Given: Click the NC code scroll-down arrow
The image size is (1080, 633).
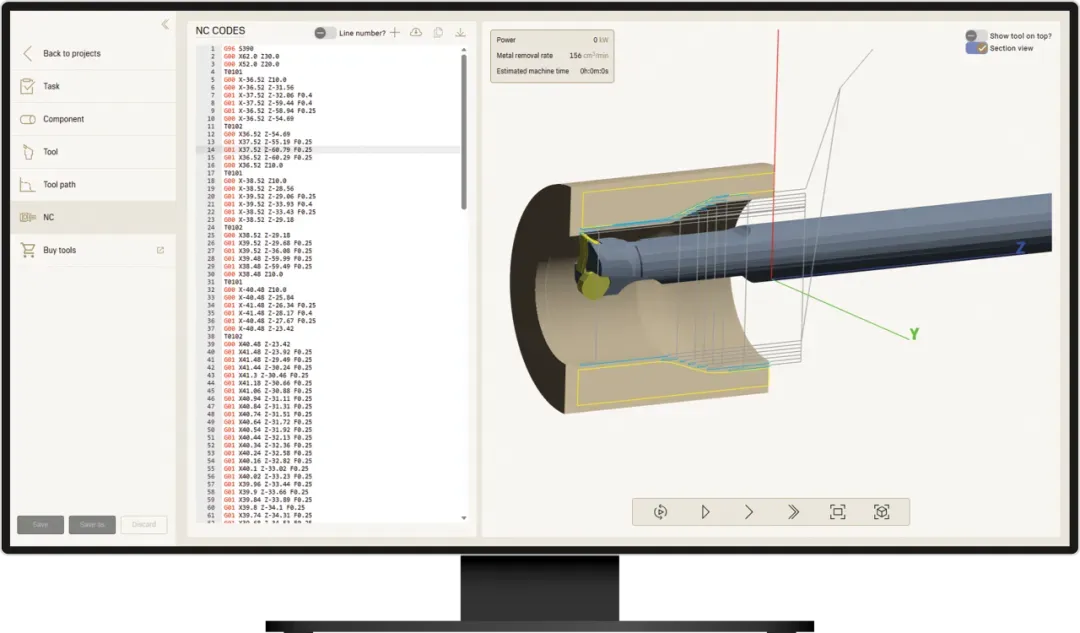Looking at the screenshot, I should (464, 518).
